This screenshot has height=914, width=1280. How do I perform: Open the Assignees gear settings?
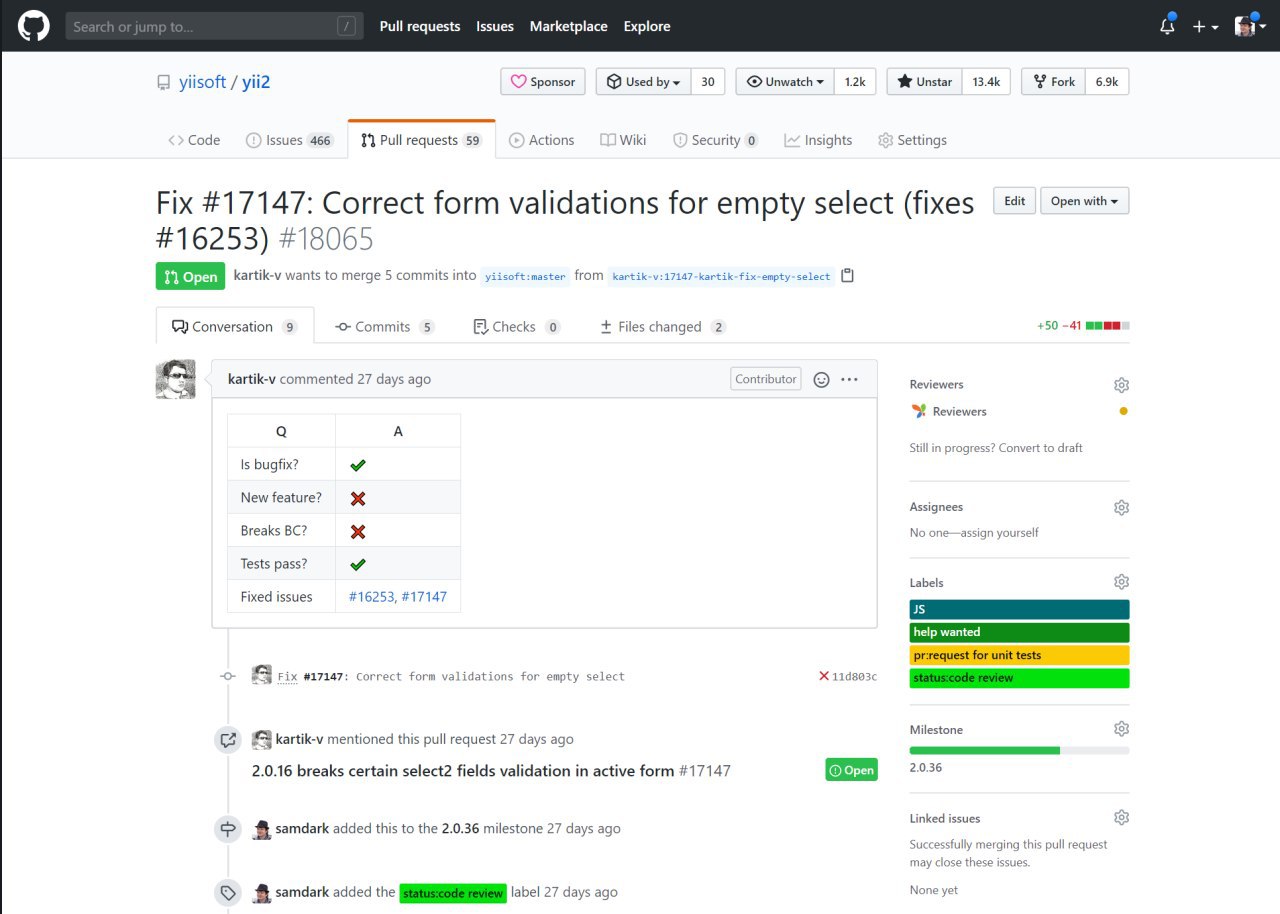click(1121, 507)
